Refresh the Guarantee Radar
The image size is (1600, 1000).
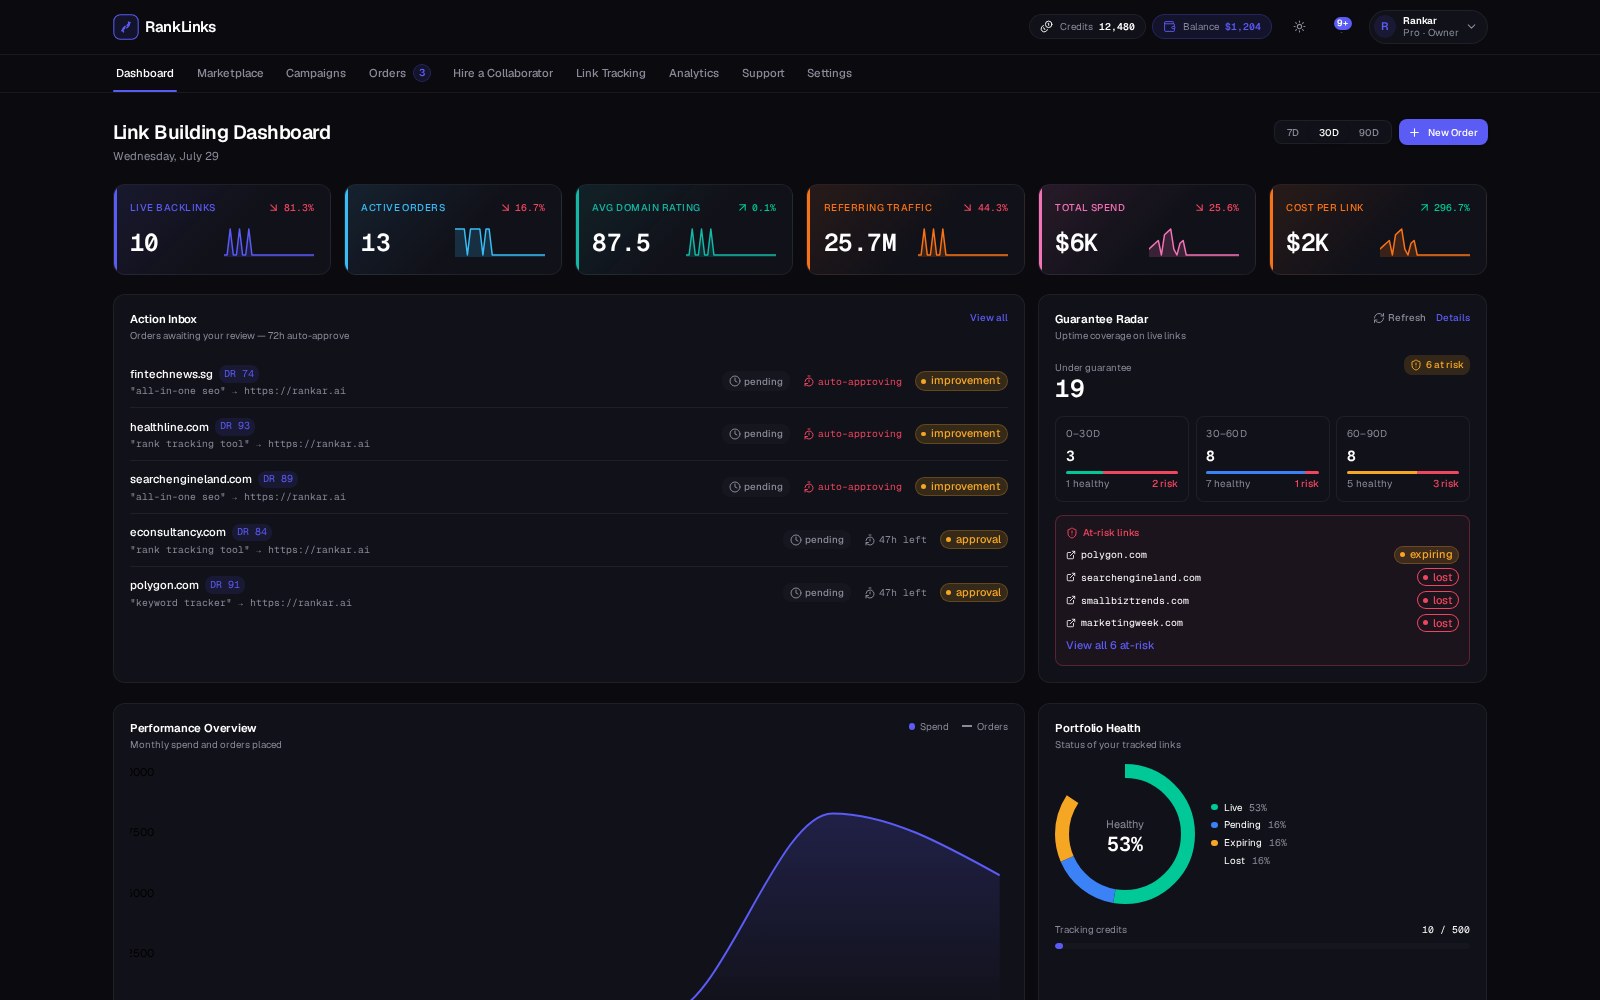pyautogui.click(x=1399, y=318)
